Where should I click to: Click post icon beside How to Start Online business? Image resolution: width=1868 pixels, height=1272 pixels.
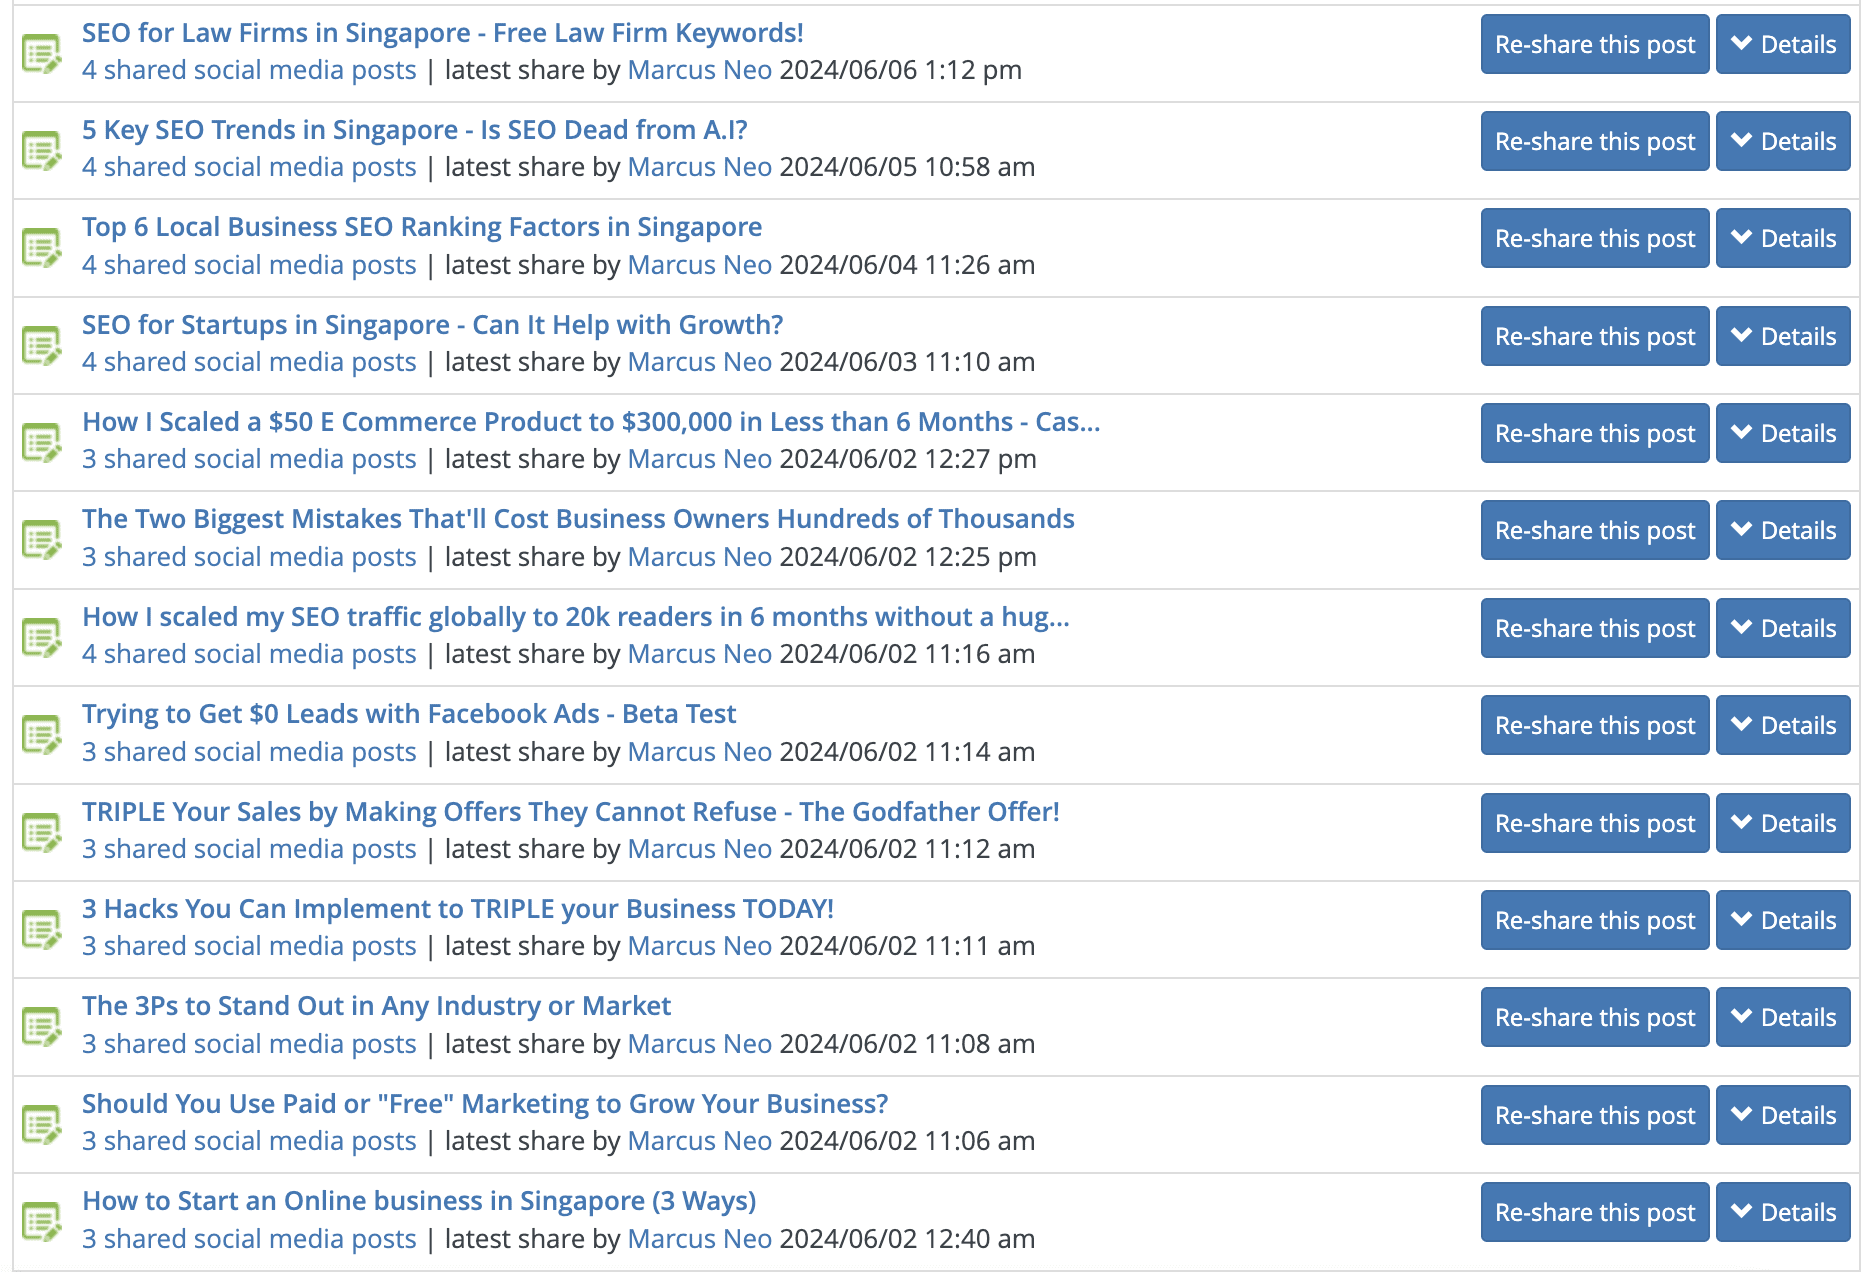pos(42,1222)
